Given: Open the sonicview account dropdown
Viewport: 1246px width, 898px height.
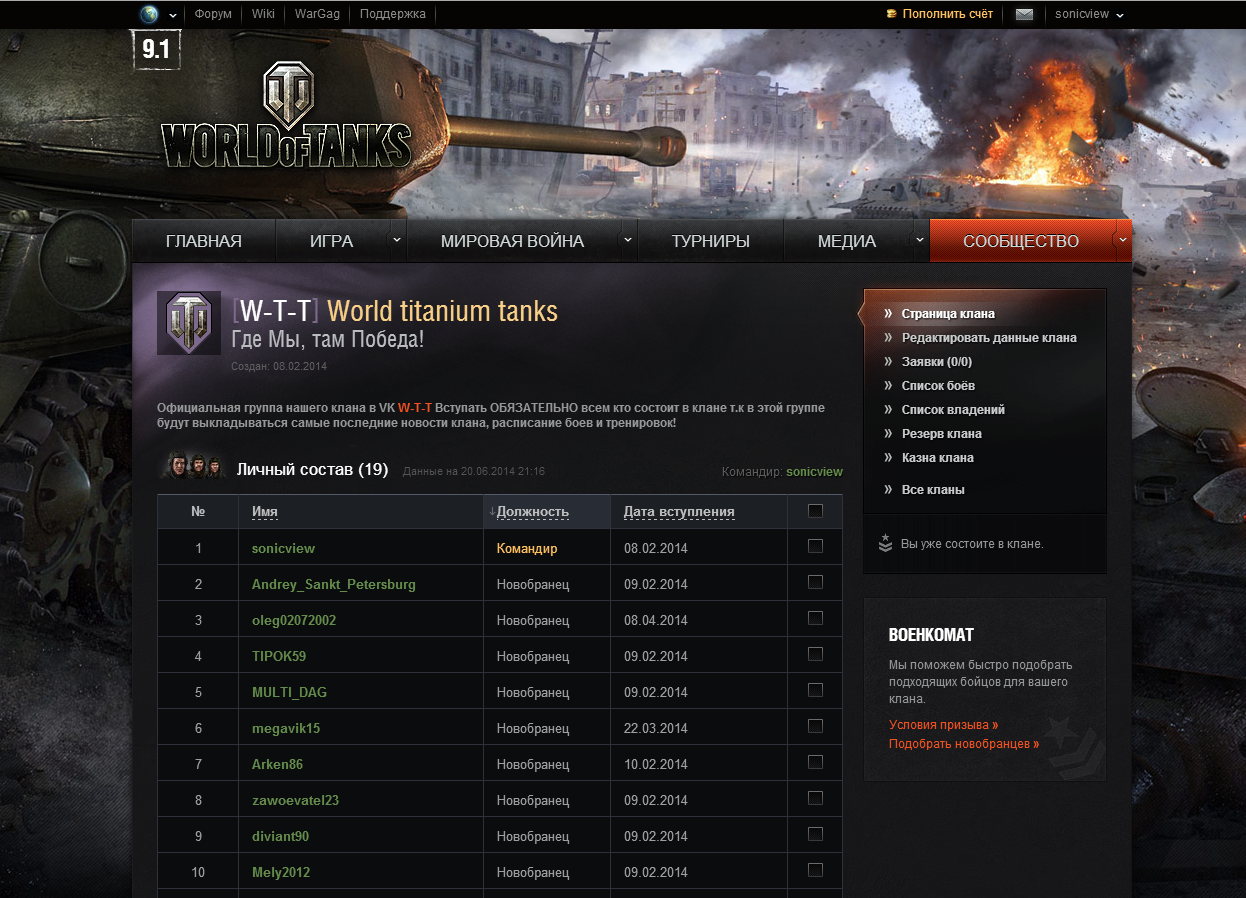Looking at the screenshot, I should coord(1089,14).
